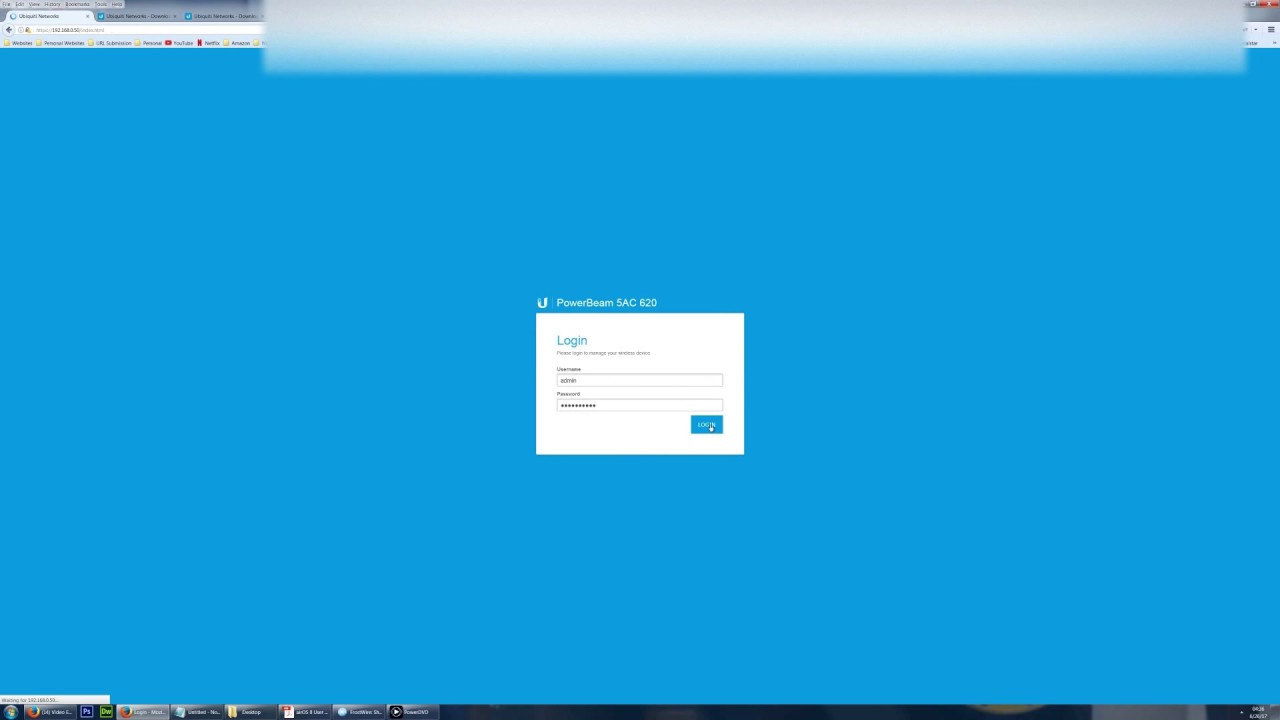Open the Desktop folder taskbar item
The height and width of the screenshot is (720, 1280).
coord(250,712)
